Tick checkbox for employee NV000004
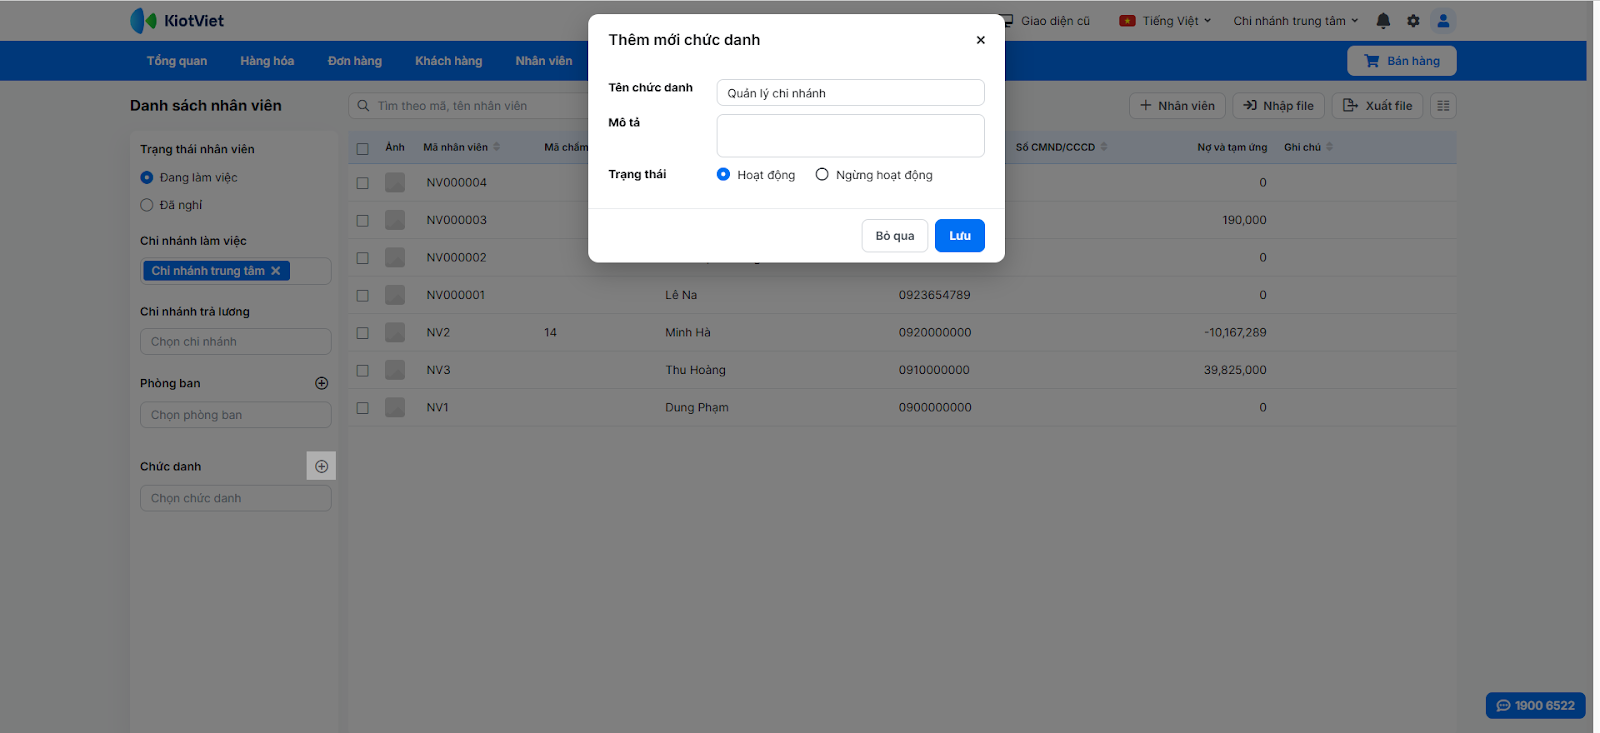The height and width of the screenshot is (733, 1600). [x=363, y=183]
